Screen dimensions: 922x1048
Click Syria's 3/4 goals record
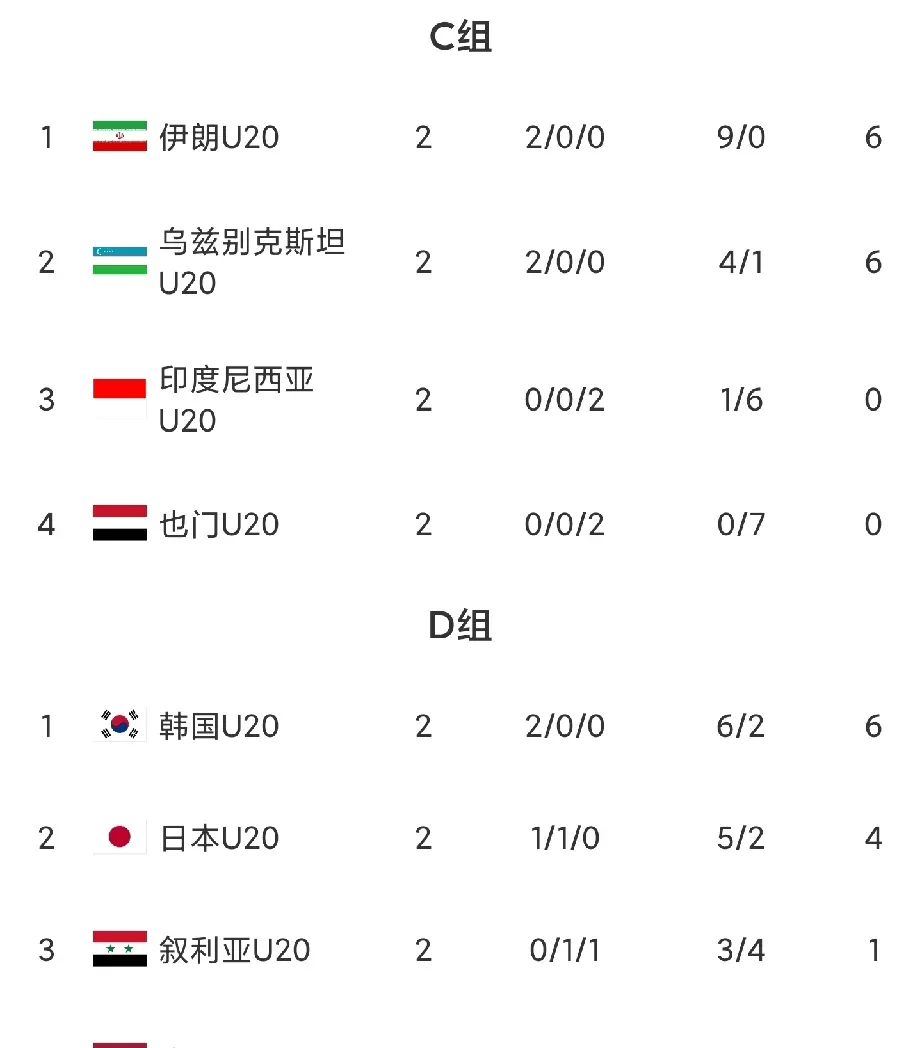pyautogui.click(x=741, y=949)
